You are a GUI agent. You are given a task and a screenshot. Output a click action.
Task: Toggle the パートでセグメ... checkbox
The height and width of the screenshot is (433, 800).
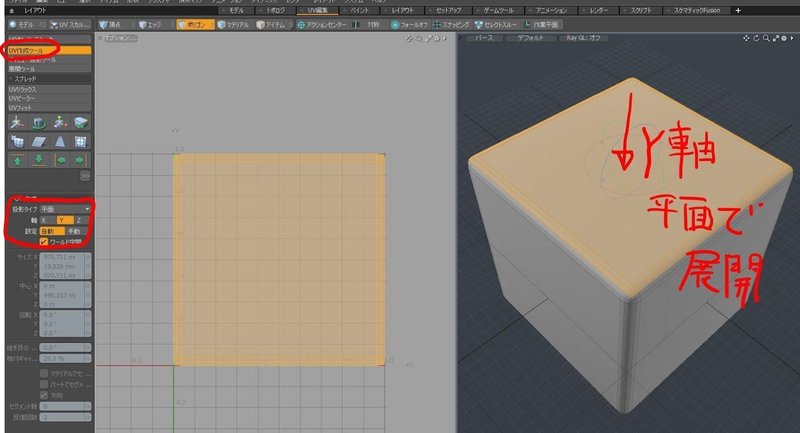click(x=44, y=384)
